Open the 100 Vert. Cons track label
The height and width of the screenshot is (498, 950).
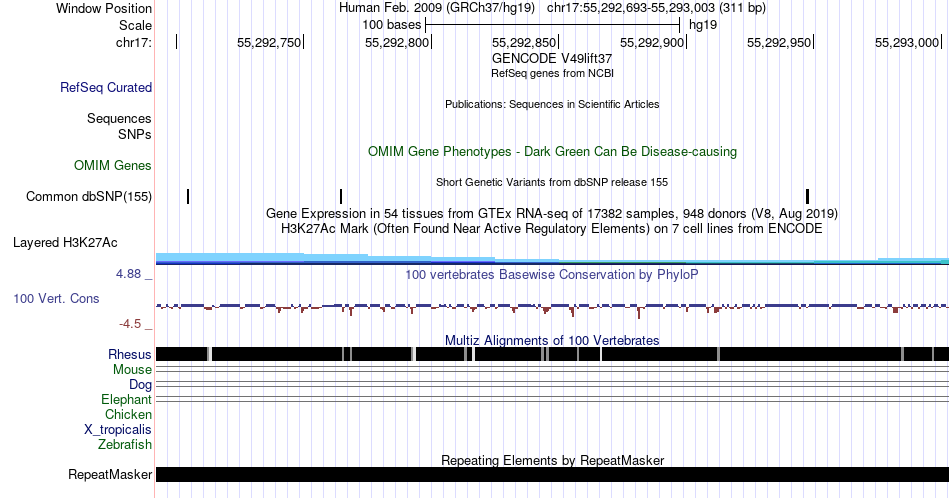56,298
